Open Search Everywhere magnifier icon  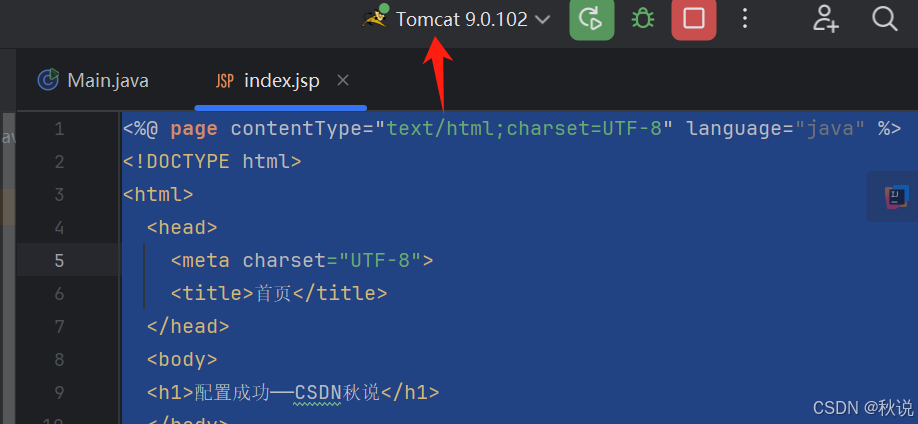tap(884, 19)
